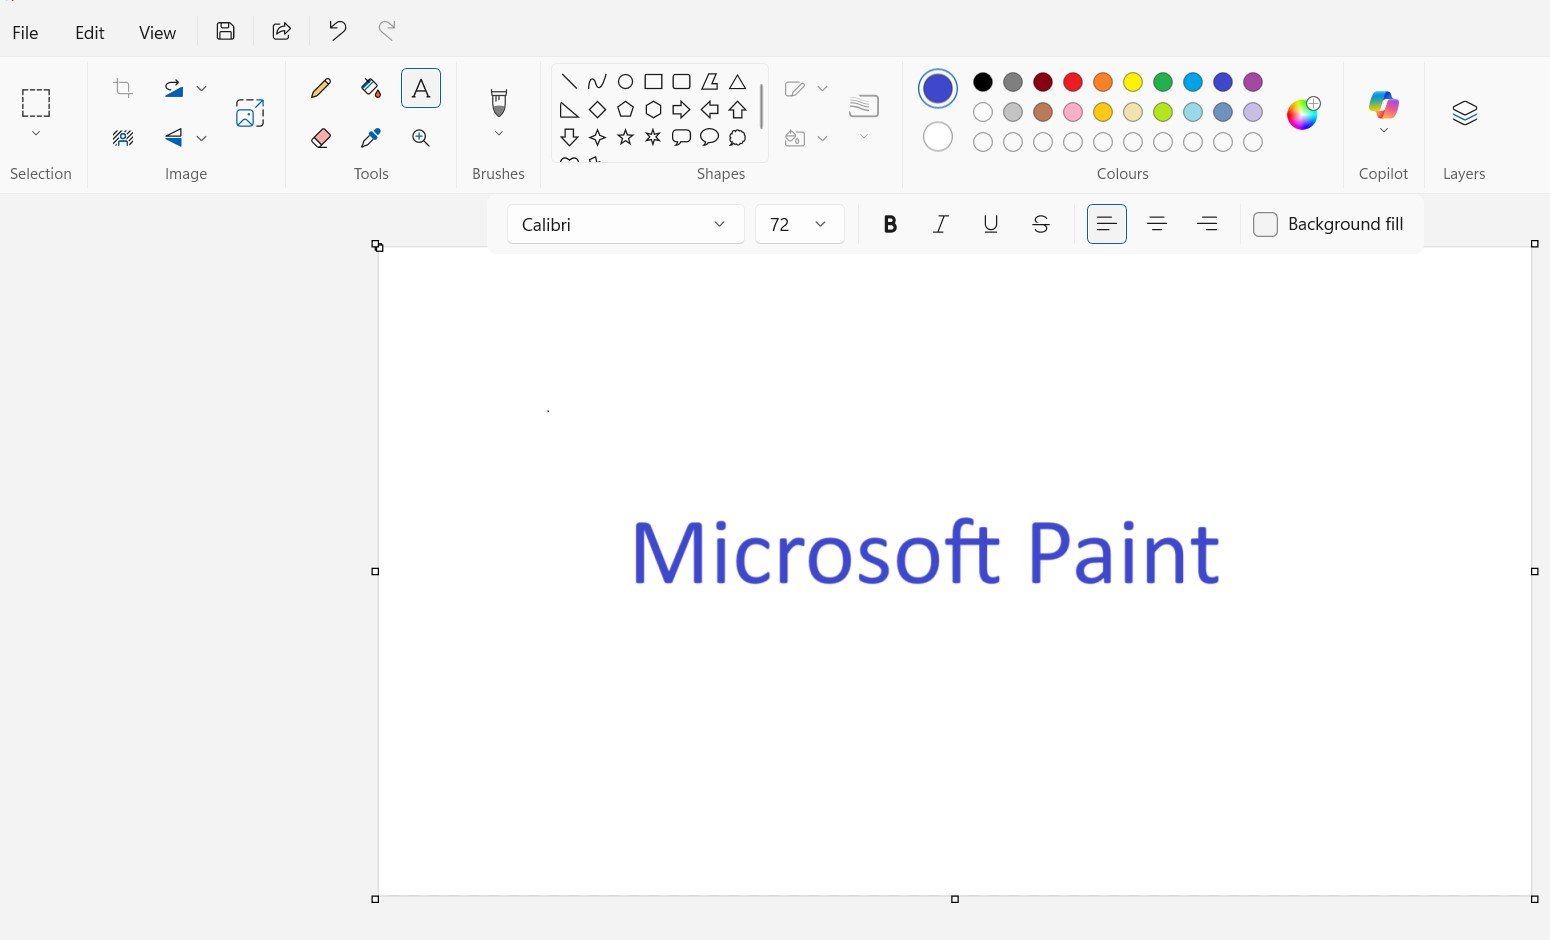The image size is (1550, 940).
Task: Click the Save icon
Action: click(x=226, y=31)
